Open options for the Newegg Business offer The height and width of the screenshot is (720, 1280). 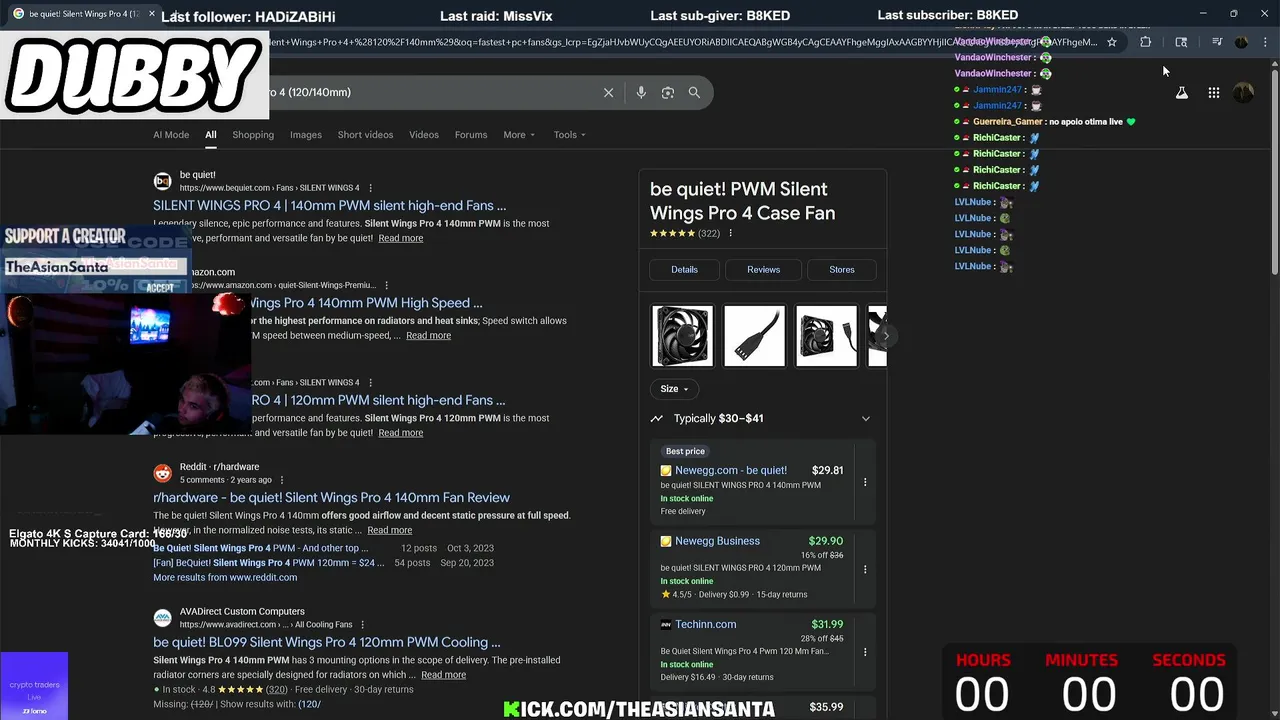point(865,569)
